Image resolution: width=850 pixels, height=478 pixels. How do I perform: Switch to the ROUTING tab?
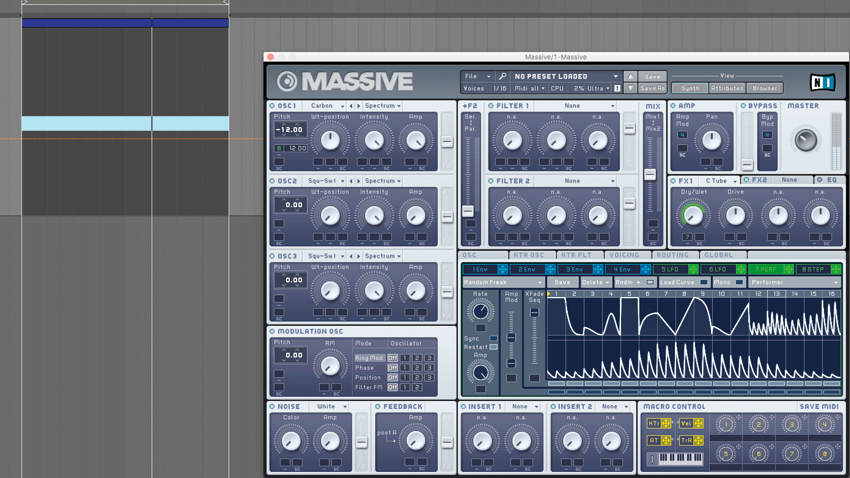click(676, 255)
